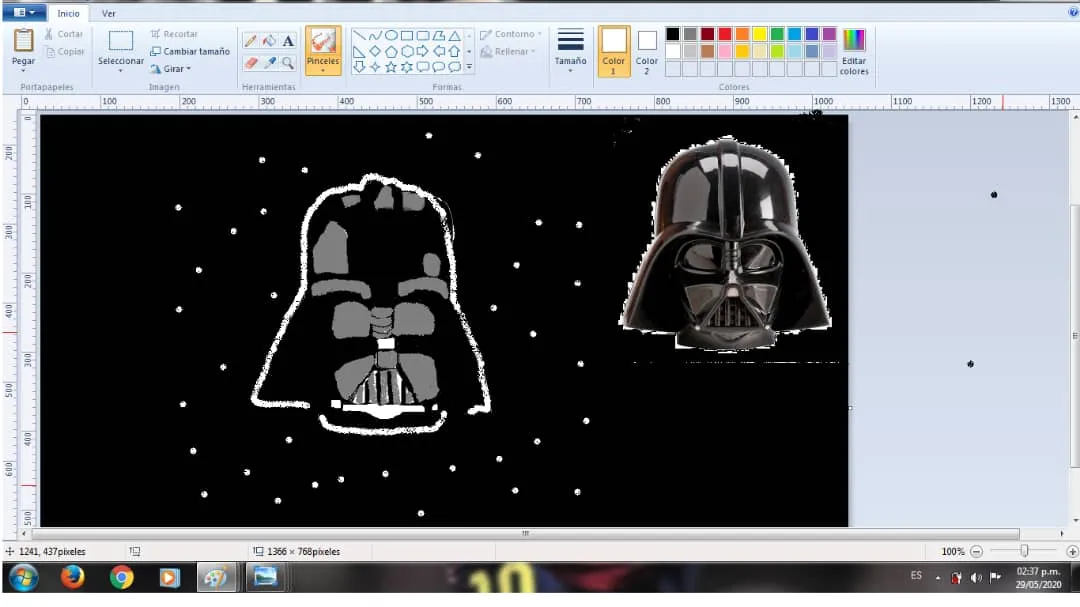This screenshot has width=1080, height=607.
Task: Click the zoom slider handle
Action: (1024, 551)
